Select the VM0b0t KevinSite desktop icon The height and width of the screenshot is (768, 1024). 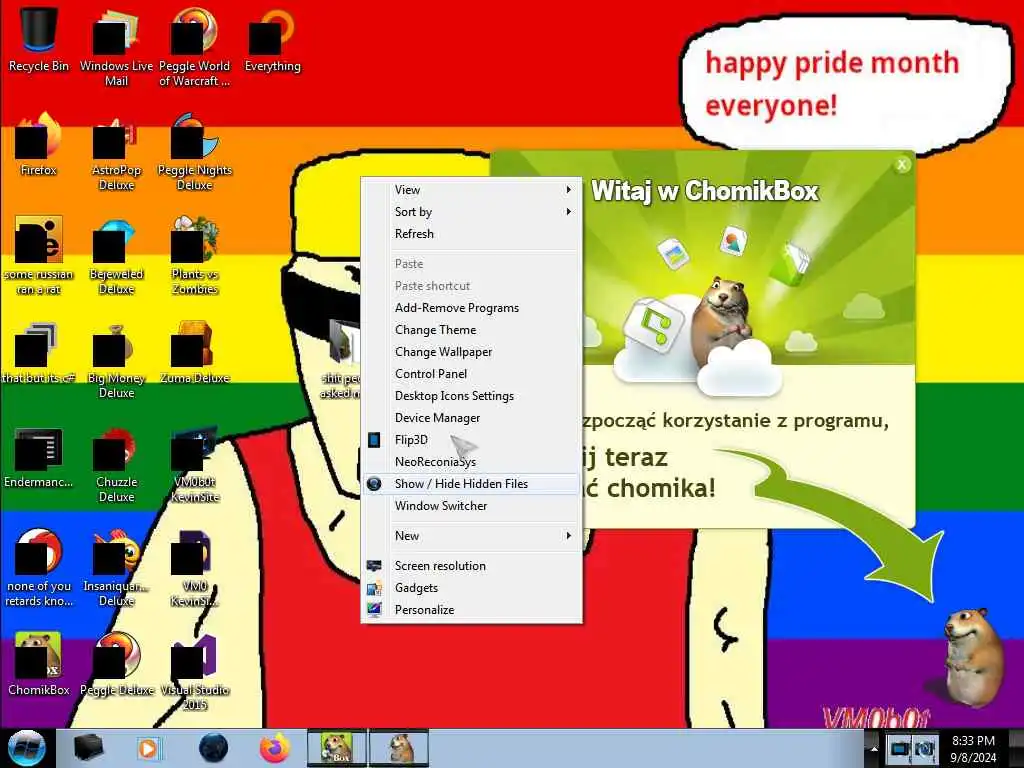point(194,464)
